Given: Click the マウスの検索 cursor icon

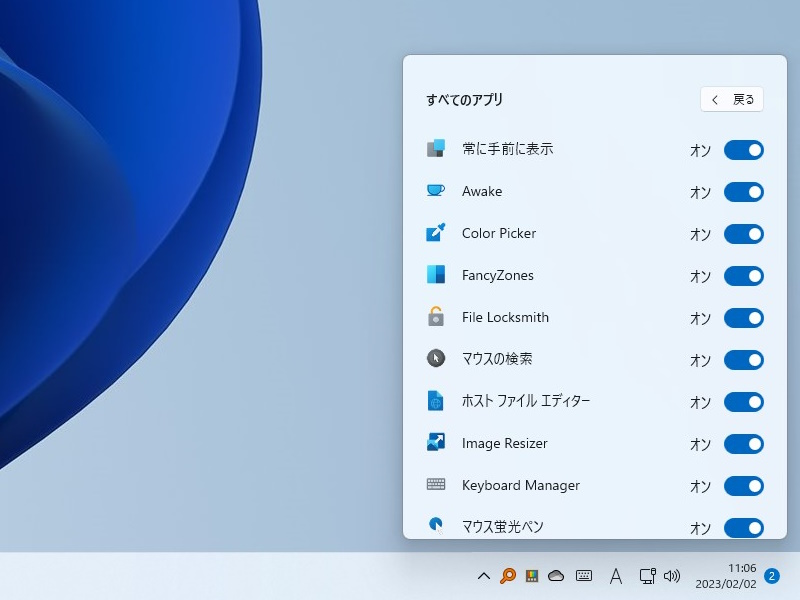Looking at the screenshot, I should (436, 358).
